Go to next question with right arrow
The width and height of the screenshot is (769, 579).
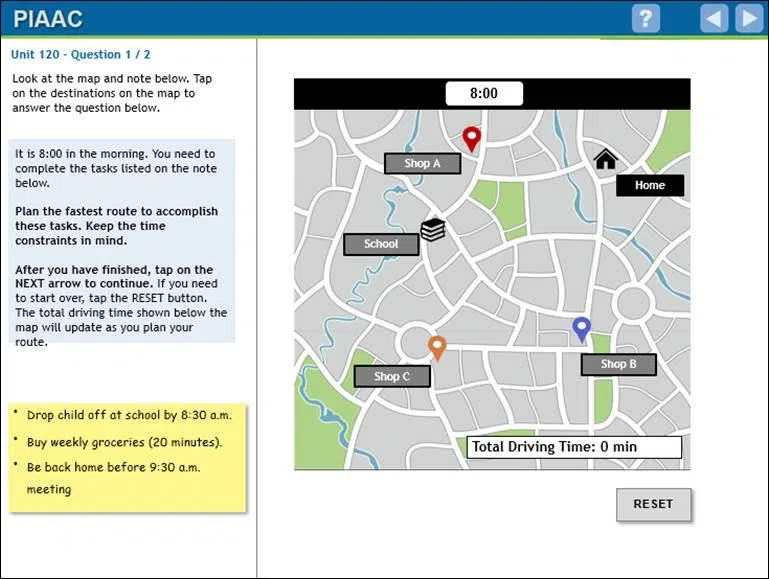click(x=748, y=18)
